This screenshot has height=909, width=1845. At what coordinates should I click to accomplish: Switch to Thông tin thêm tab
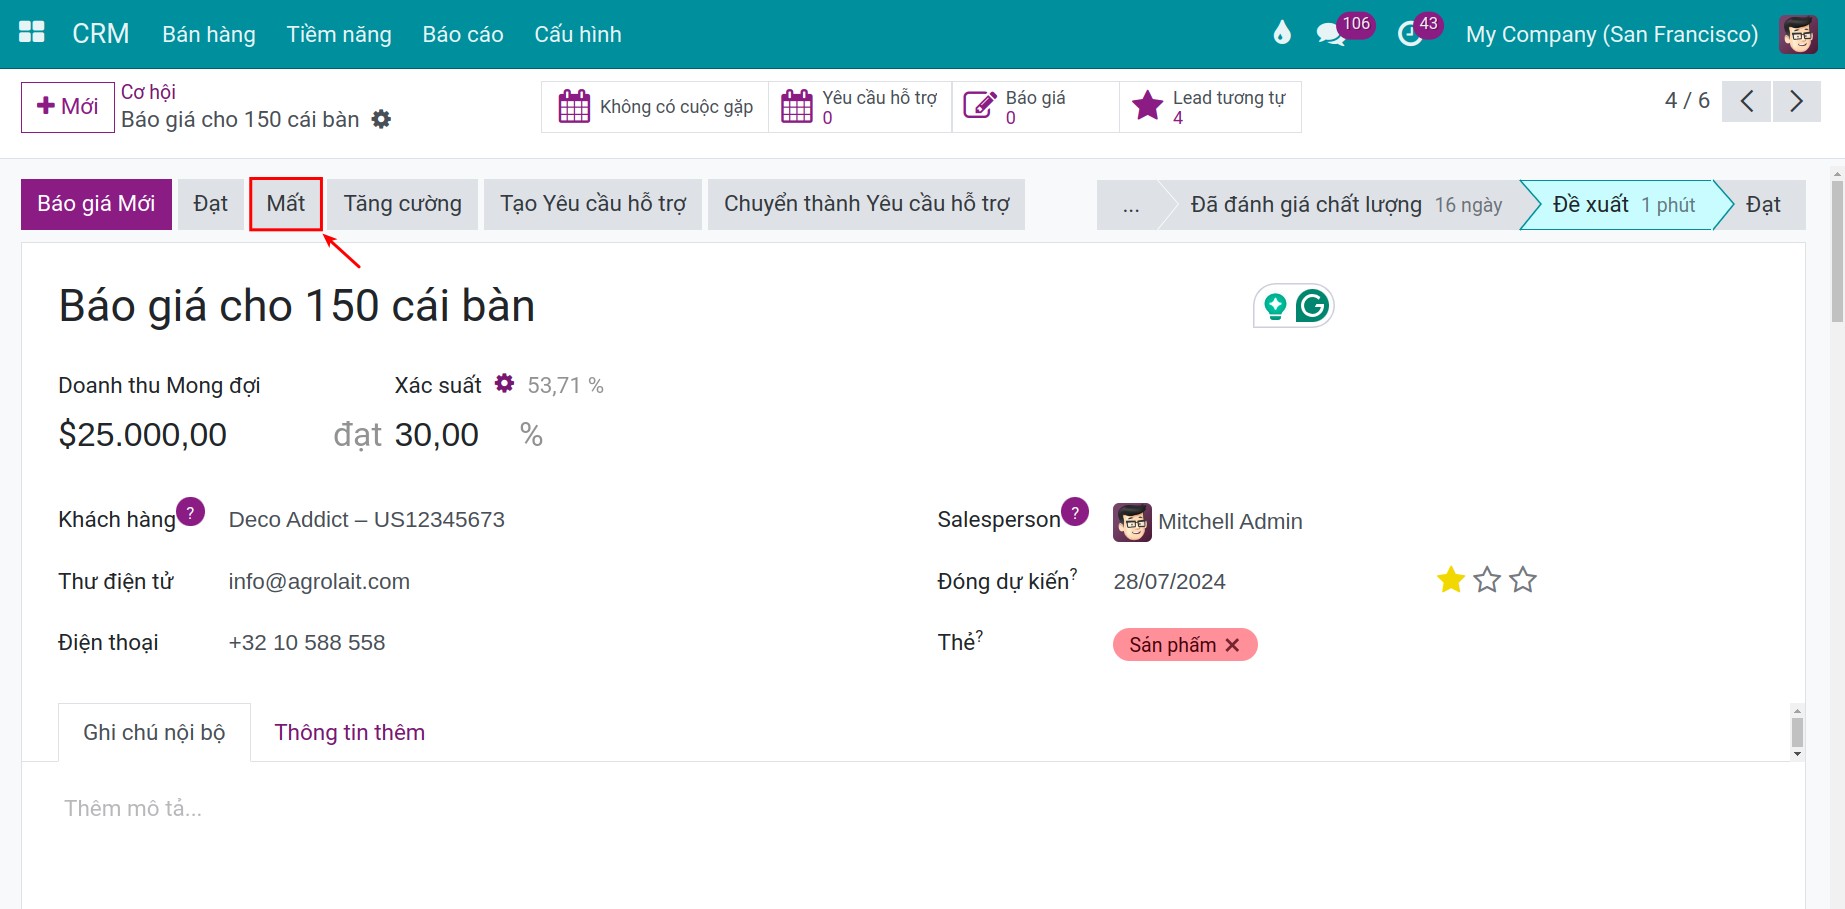coord(350,733)
